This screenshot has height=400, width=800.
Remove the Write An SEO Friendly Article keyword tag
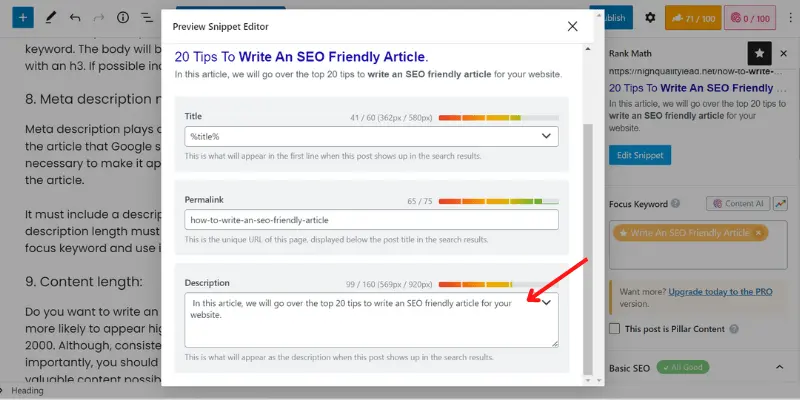point(758,233)
